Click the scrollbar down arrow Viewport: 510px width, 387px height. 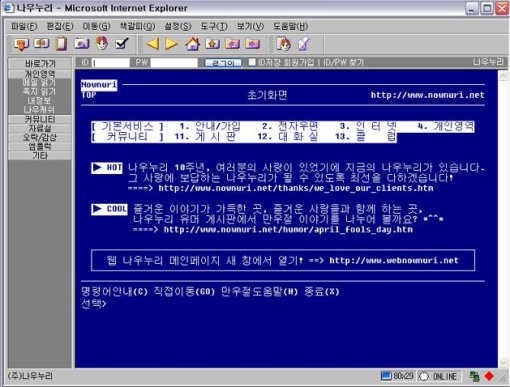click(503, 362)
